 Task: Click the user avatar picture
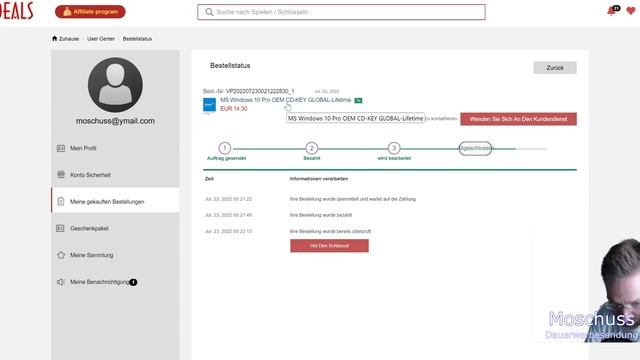(x=115, y=85)
